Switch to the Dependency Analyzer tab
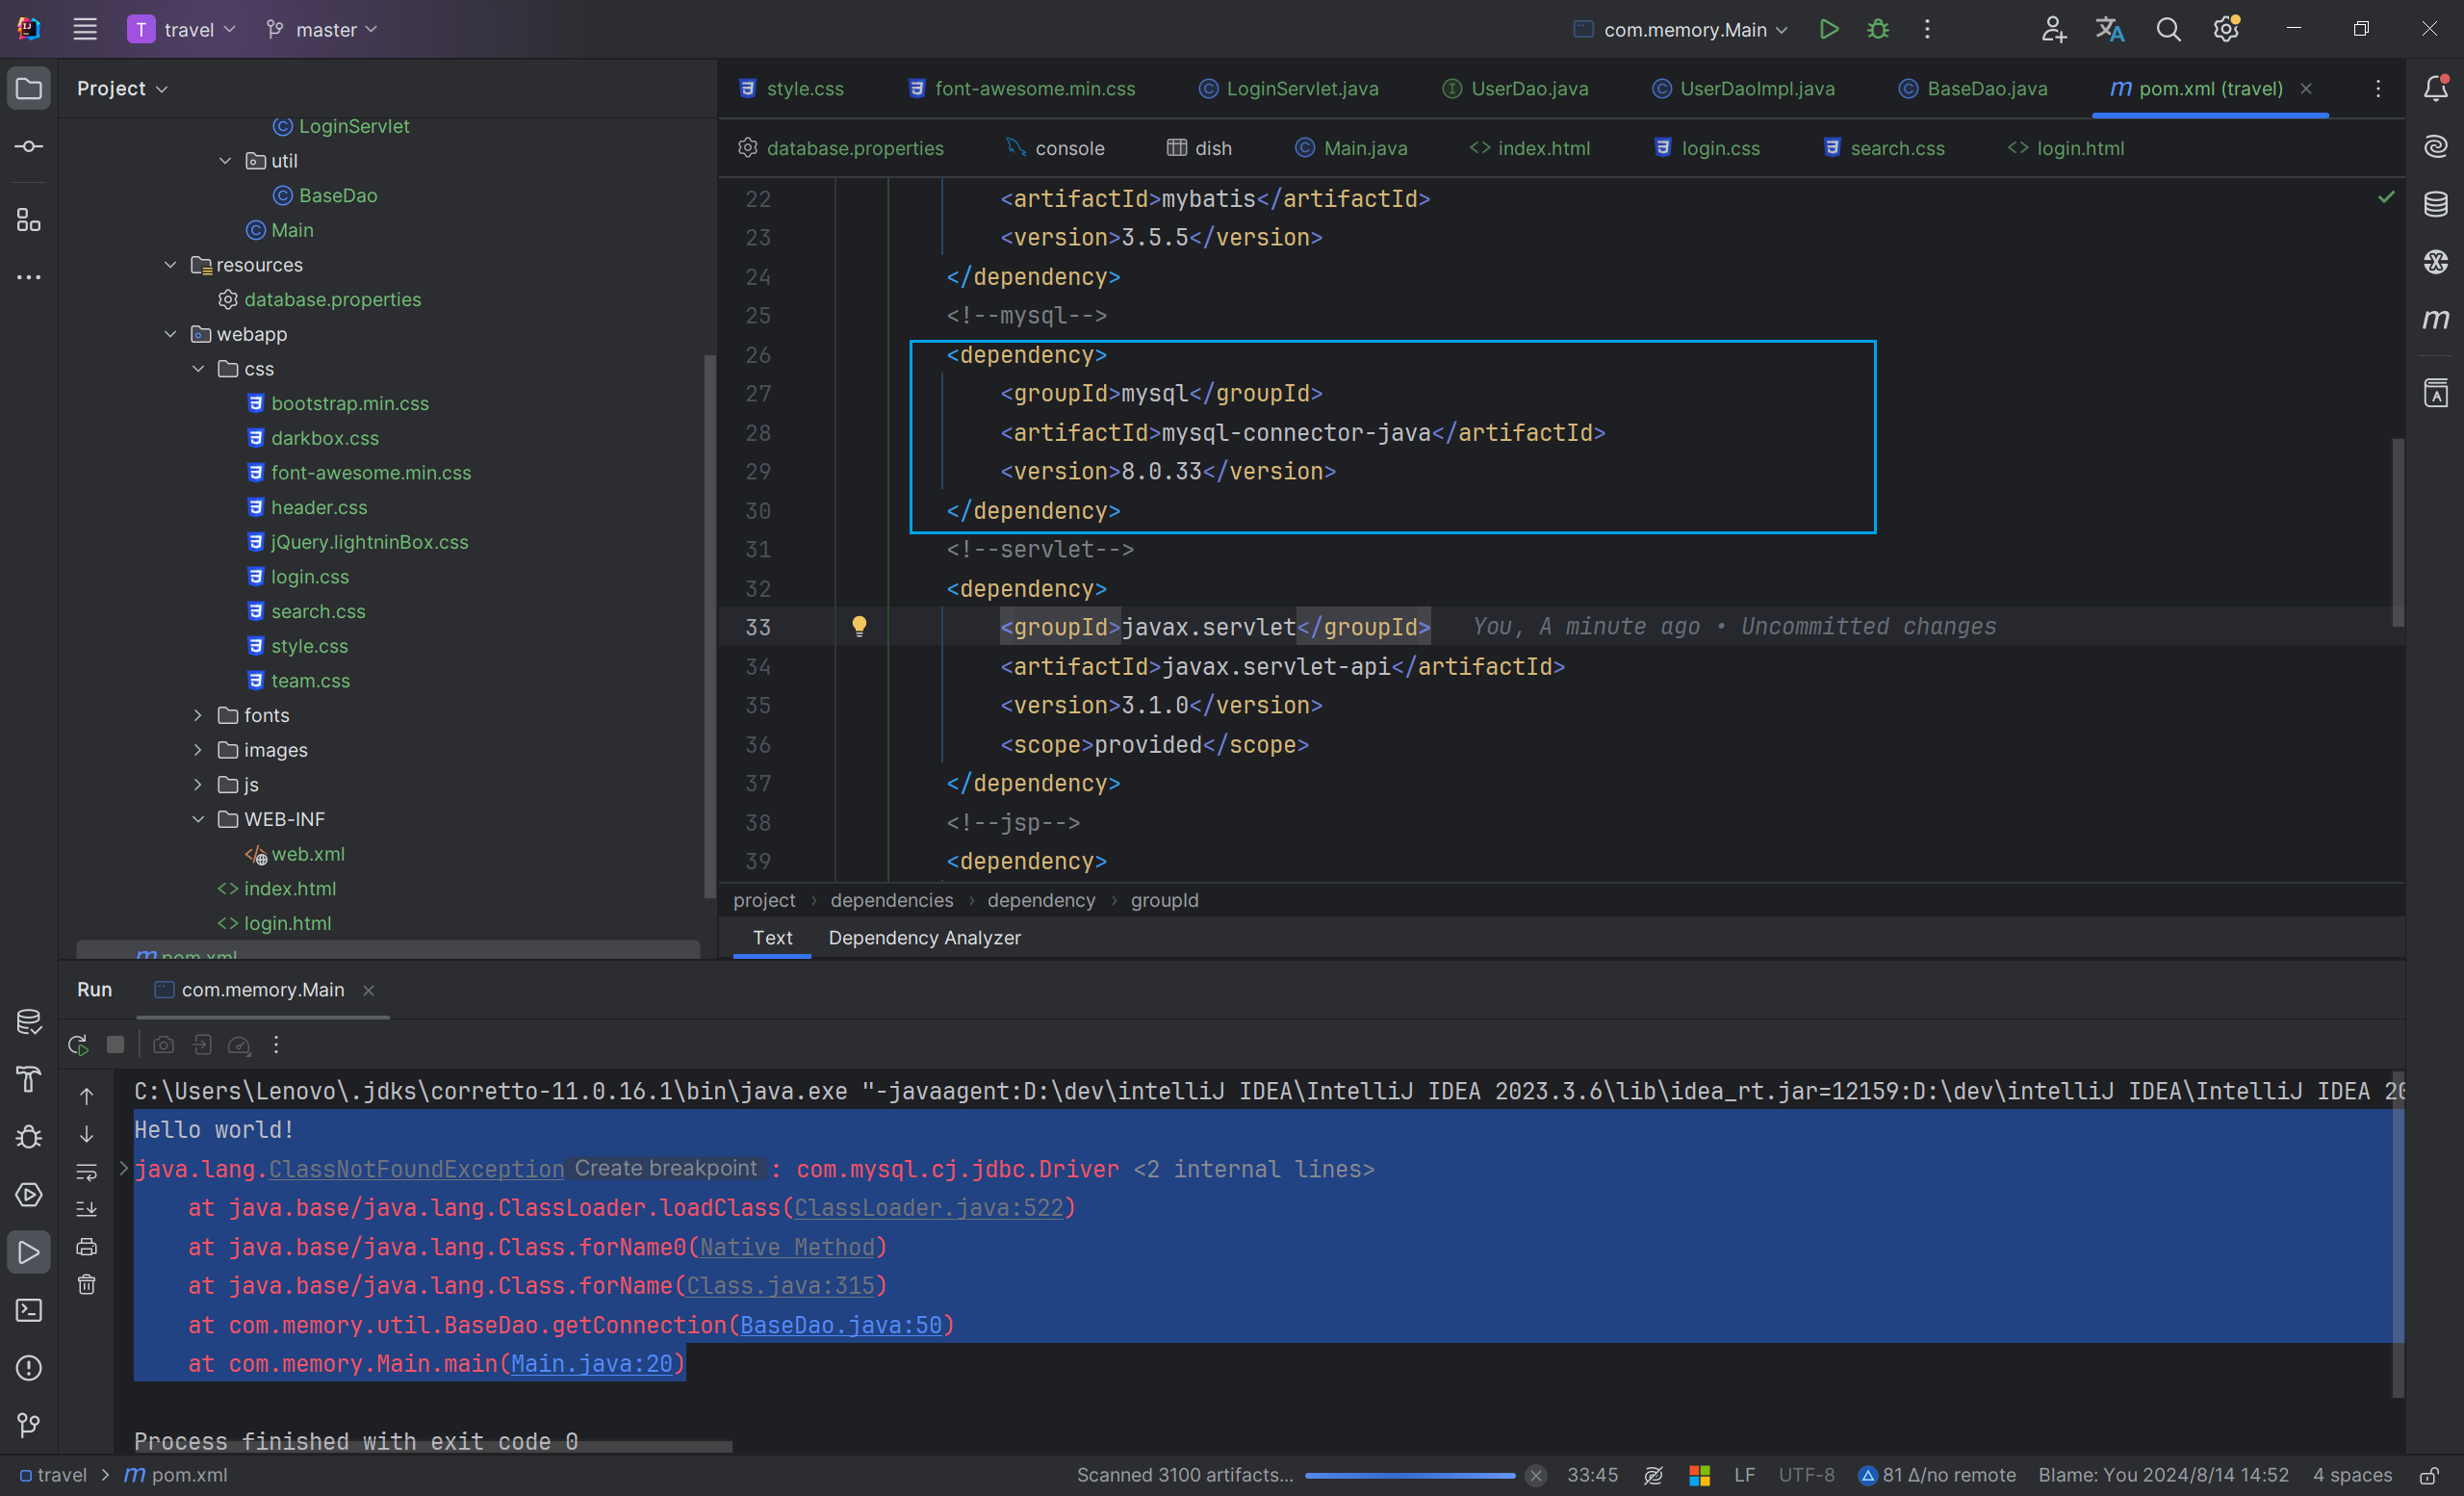 pos(924,937)
